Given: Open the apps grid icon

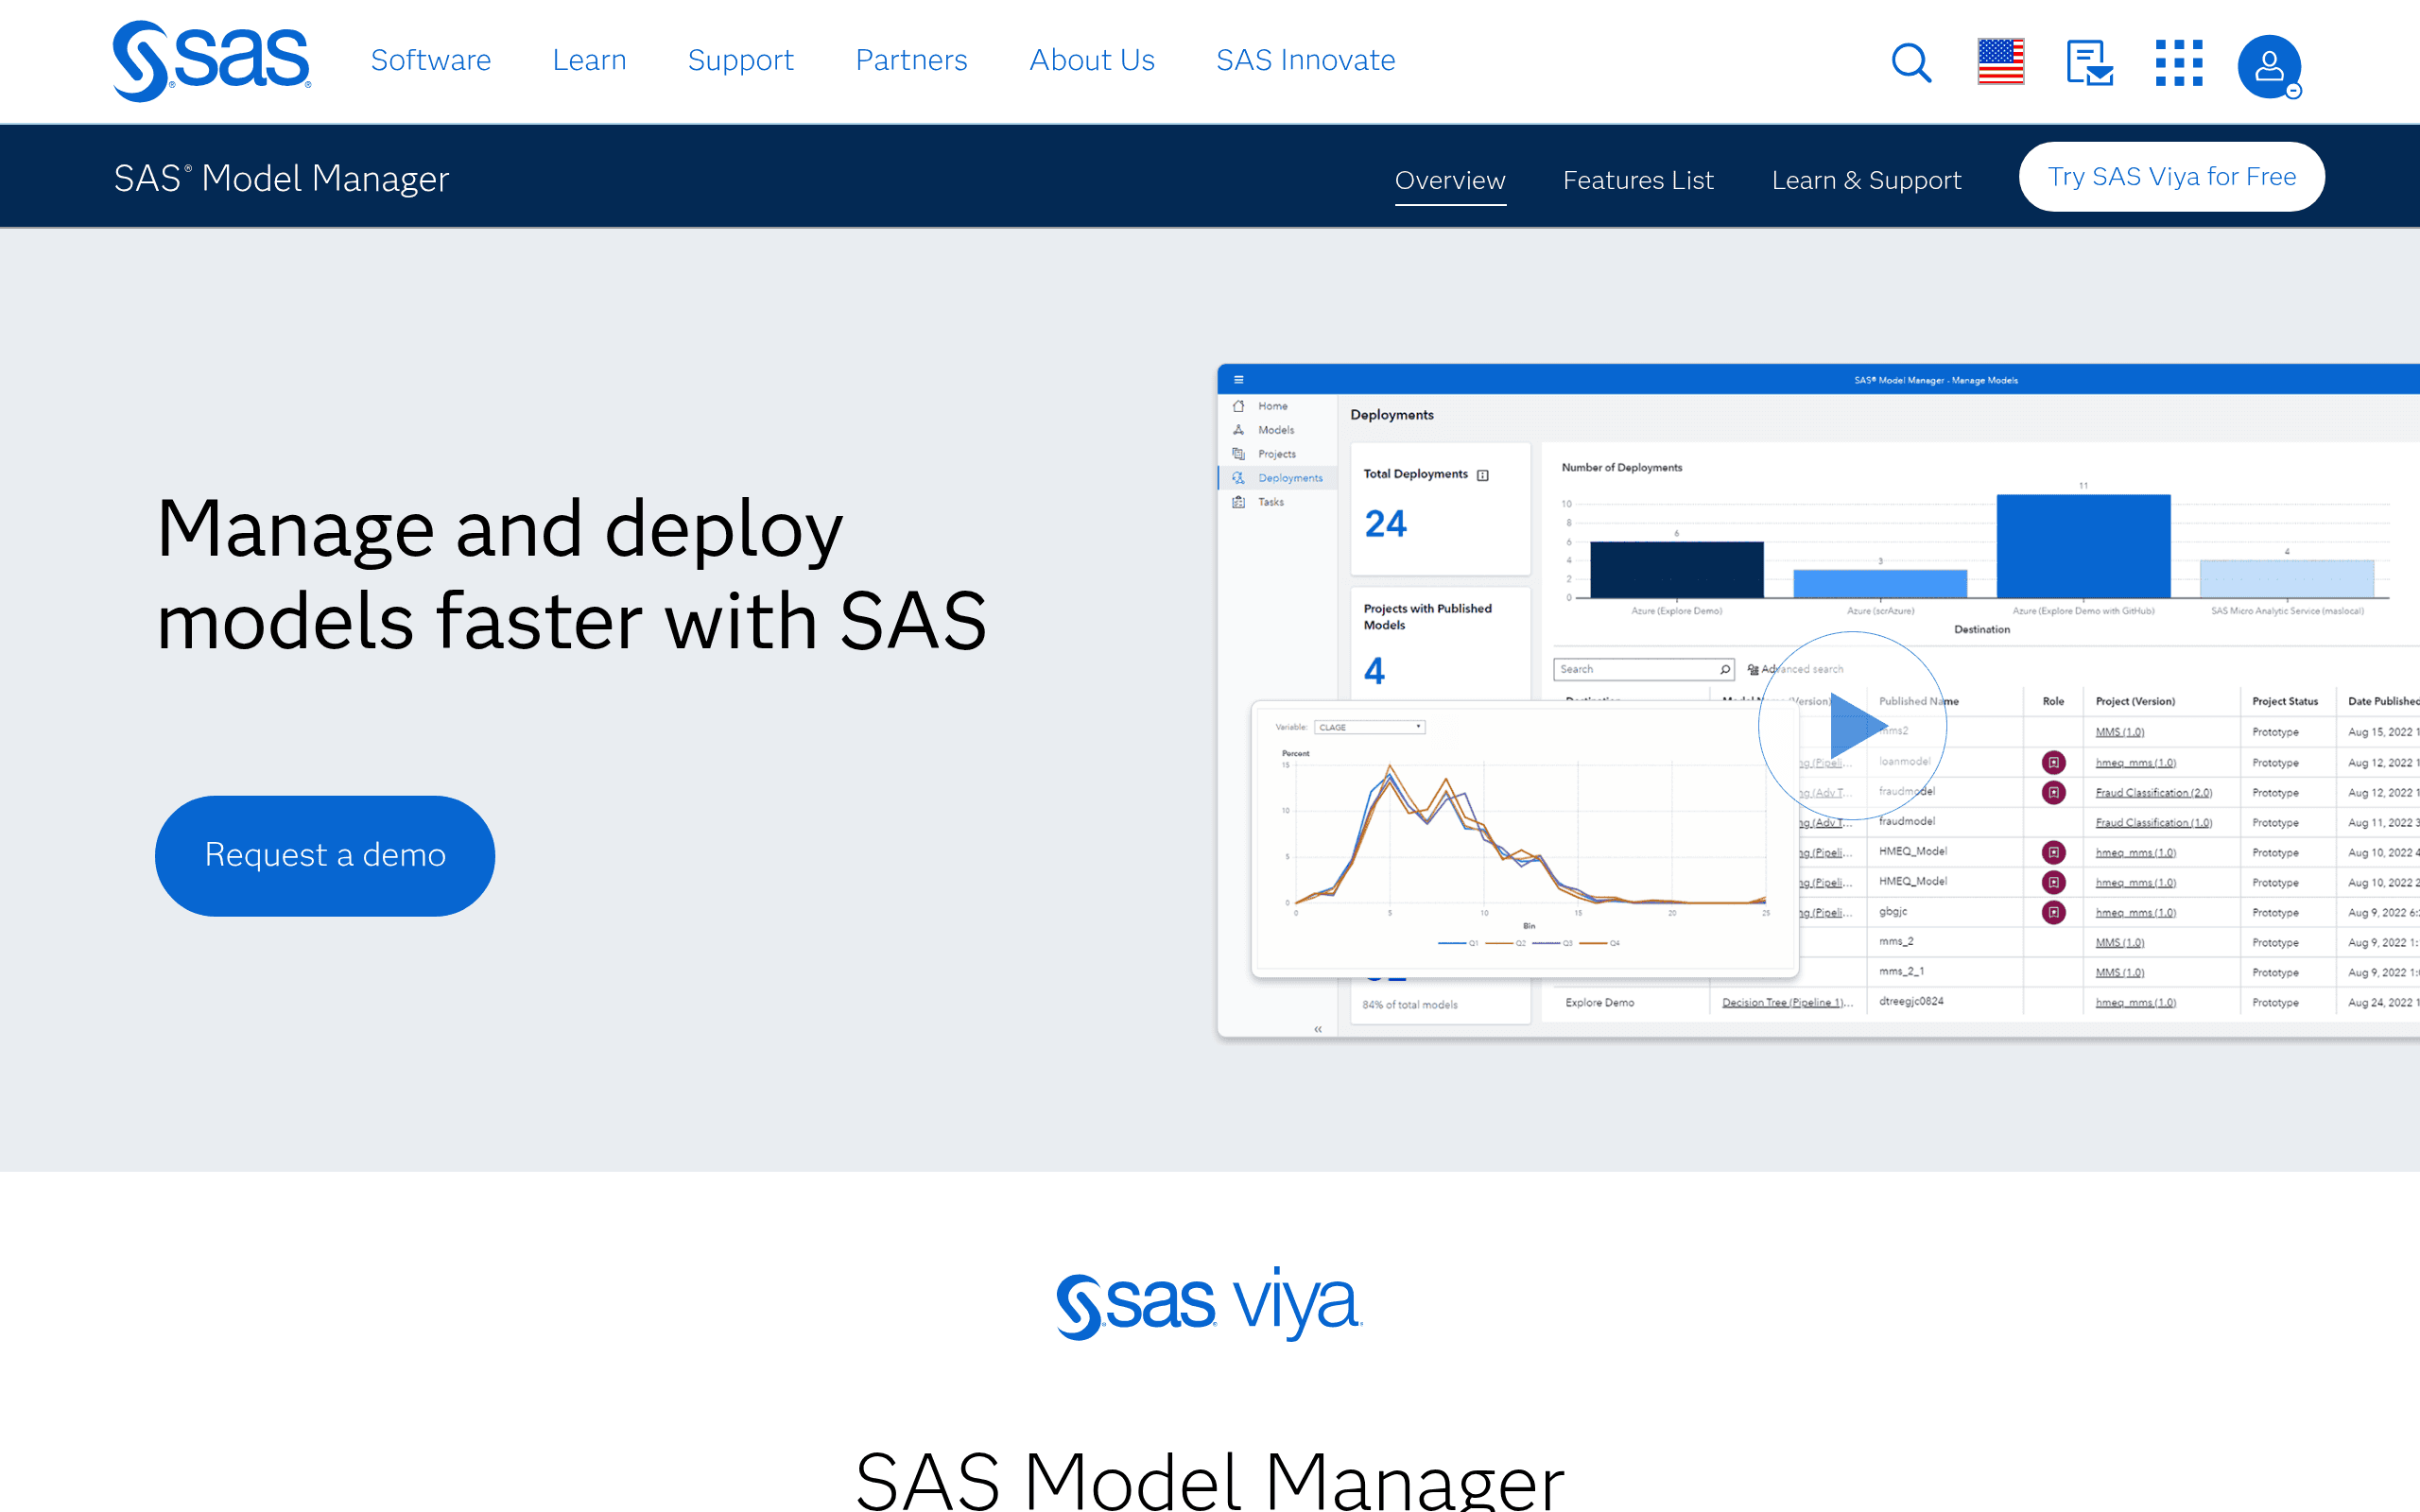Looking at the screenshot, I should (x=2179, y=63).
